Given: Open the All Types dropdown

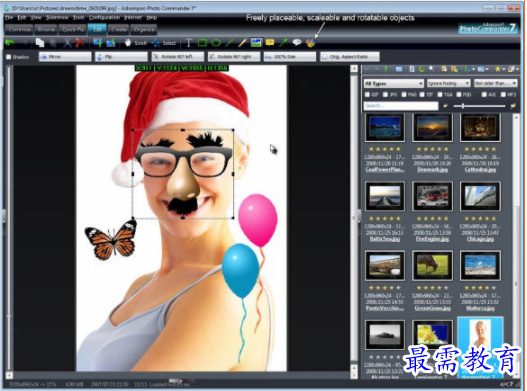Looking at the screenshot, I should coord(393,83).
